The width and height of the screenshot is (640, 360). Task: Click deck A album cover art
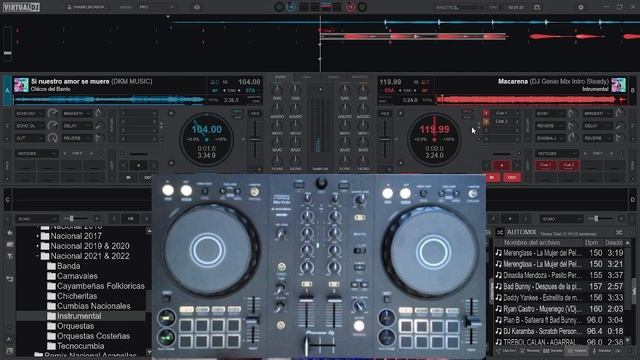[21, 85]
